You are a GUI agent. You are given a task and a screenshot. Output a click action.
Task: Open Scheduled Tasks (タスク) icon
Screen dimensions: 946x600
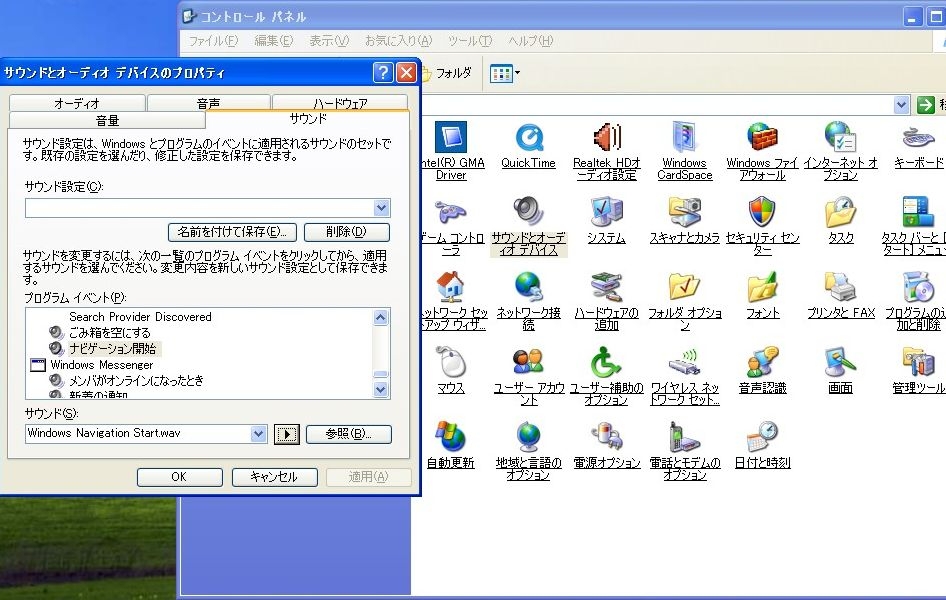pyautogui.click(x=841, y=212)
